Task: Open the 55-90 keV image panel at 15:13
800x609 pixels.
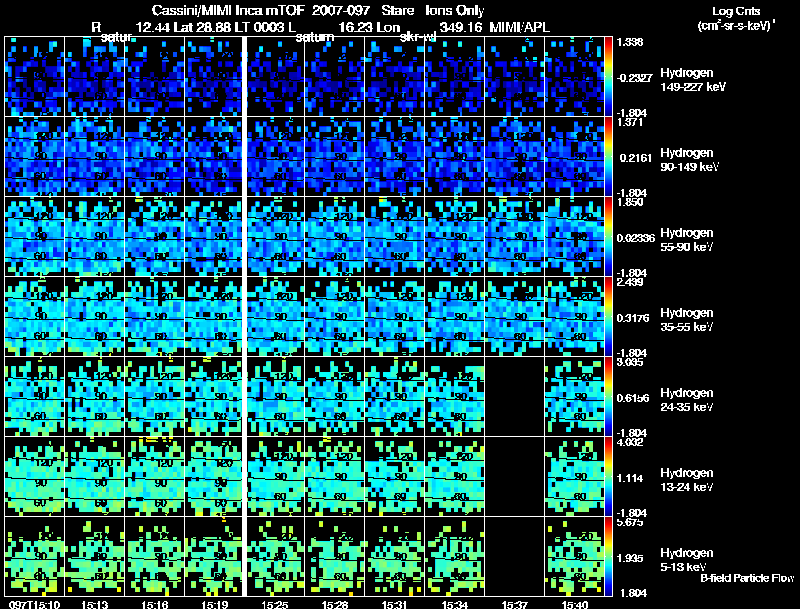Action: [x=94, y=237]
